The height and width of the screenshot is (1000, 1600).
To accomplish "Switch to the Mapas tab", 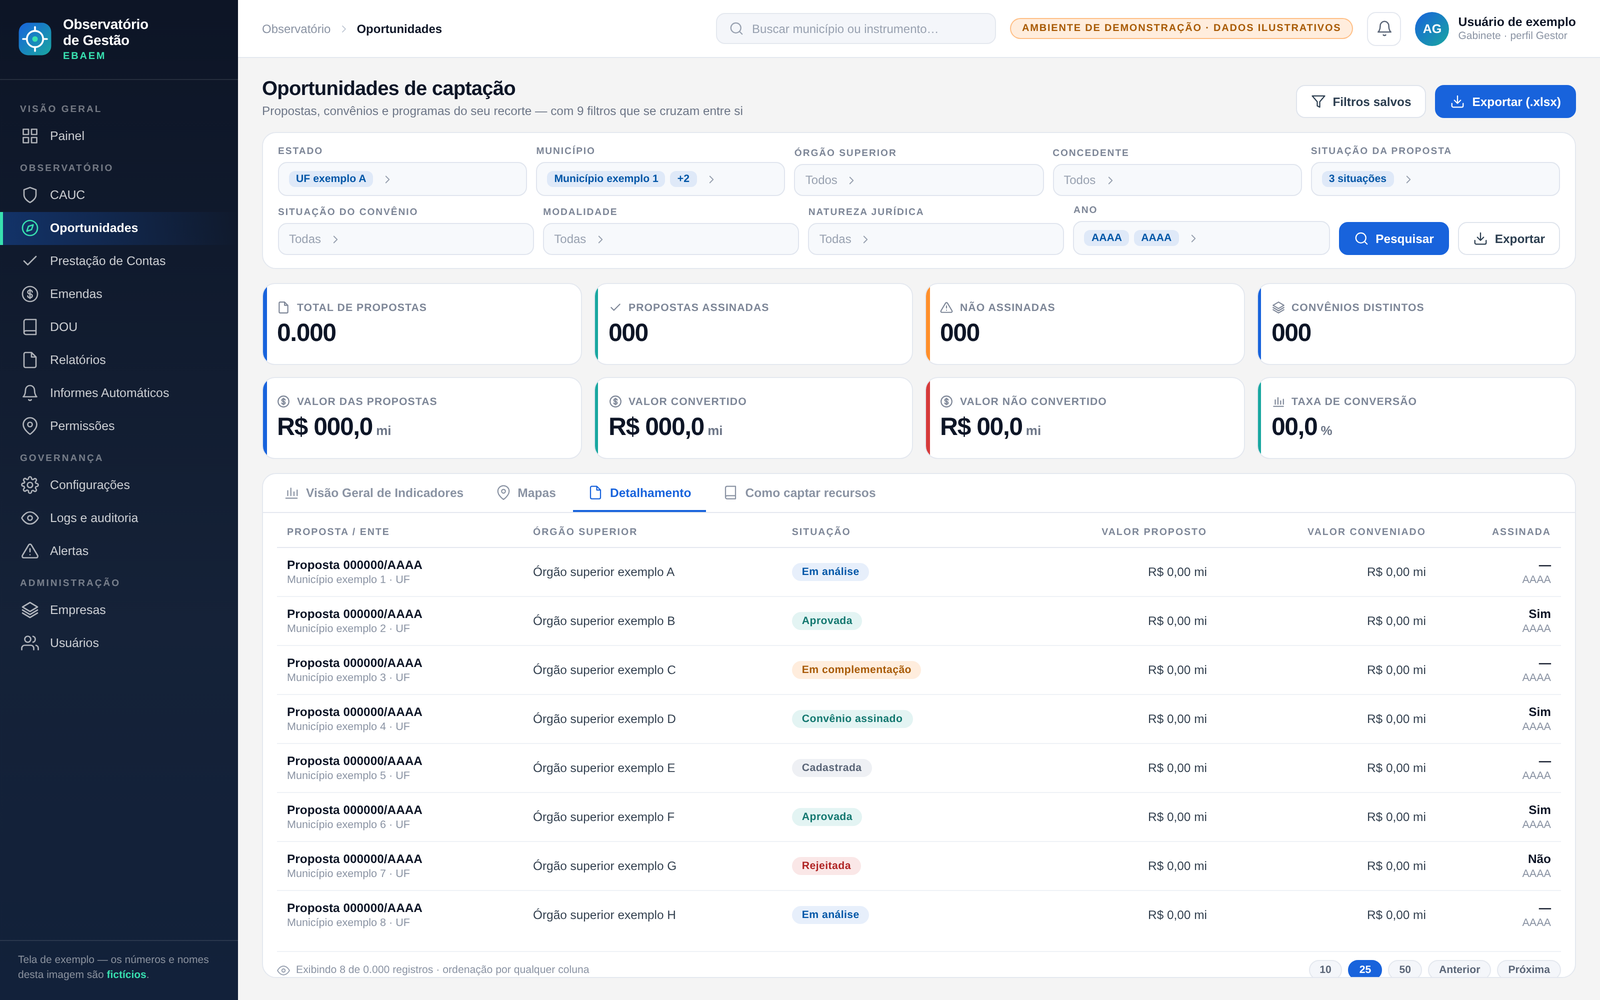I will pyautogui.click(x=526, y=493).
